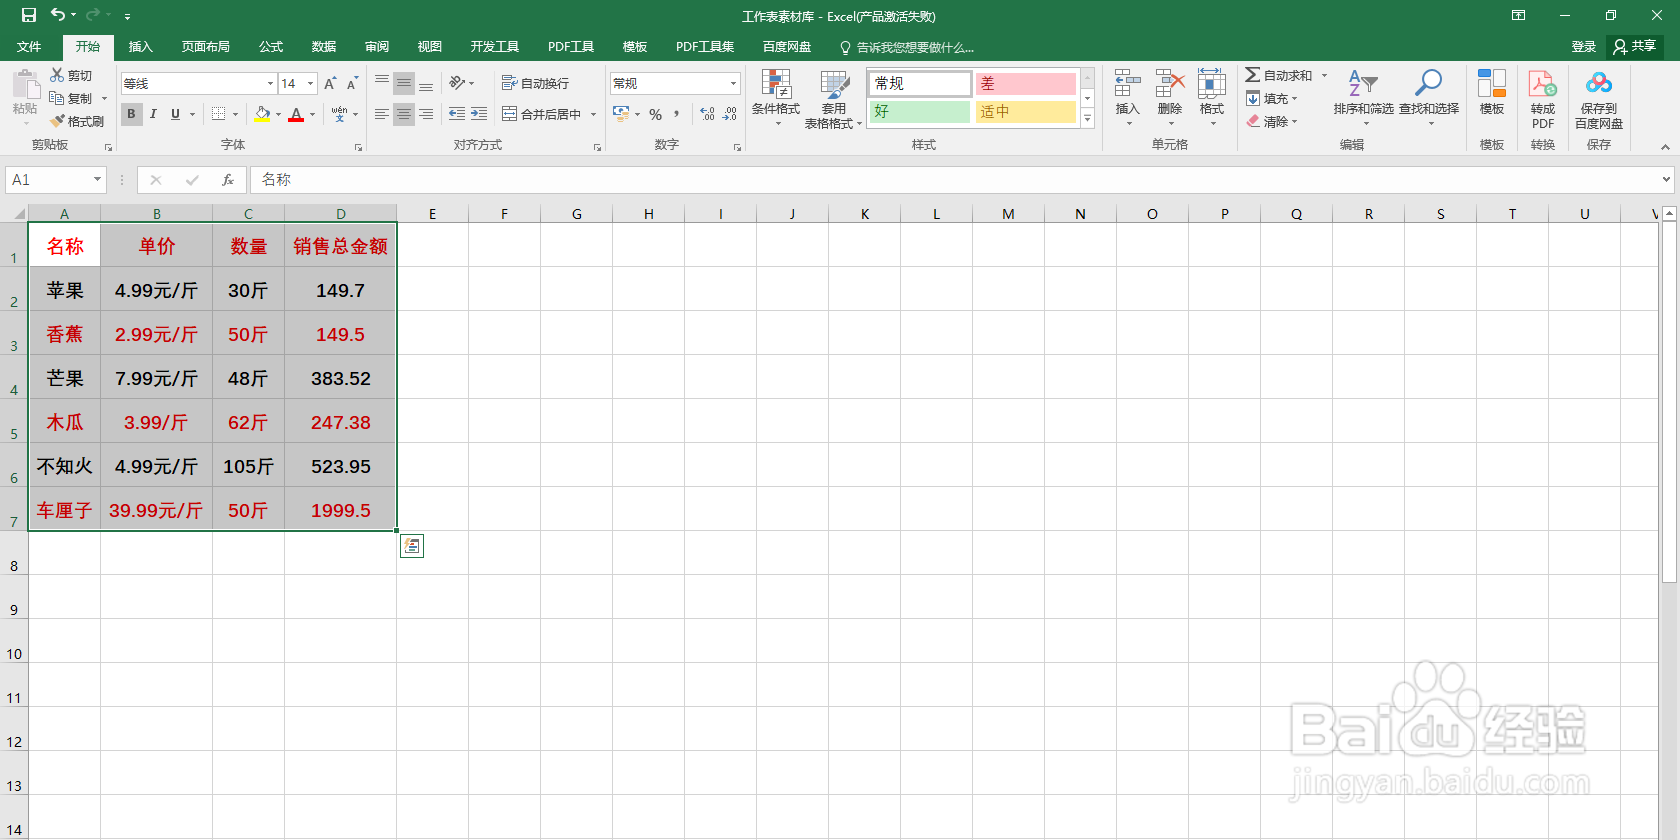Open Conditional Formatting (条件格式)
Screen dimensions: 1680x840
pos(776,97)
